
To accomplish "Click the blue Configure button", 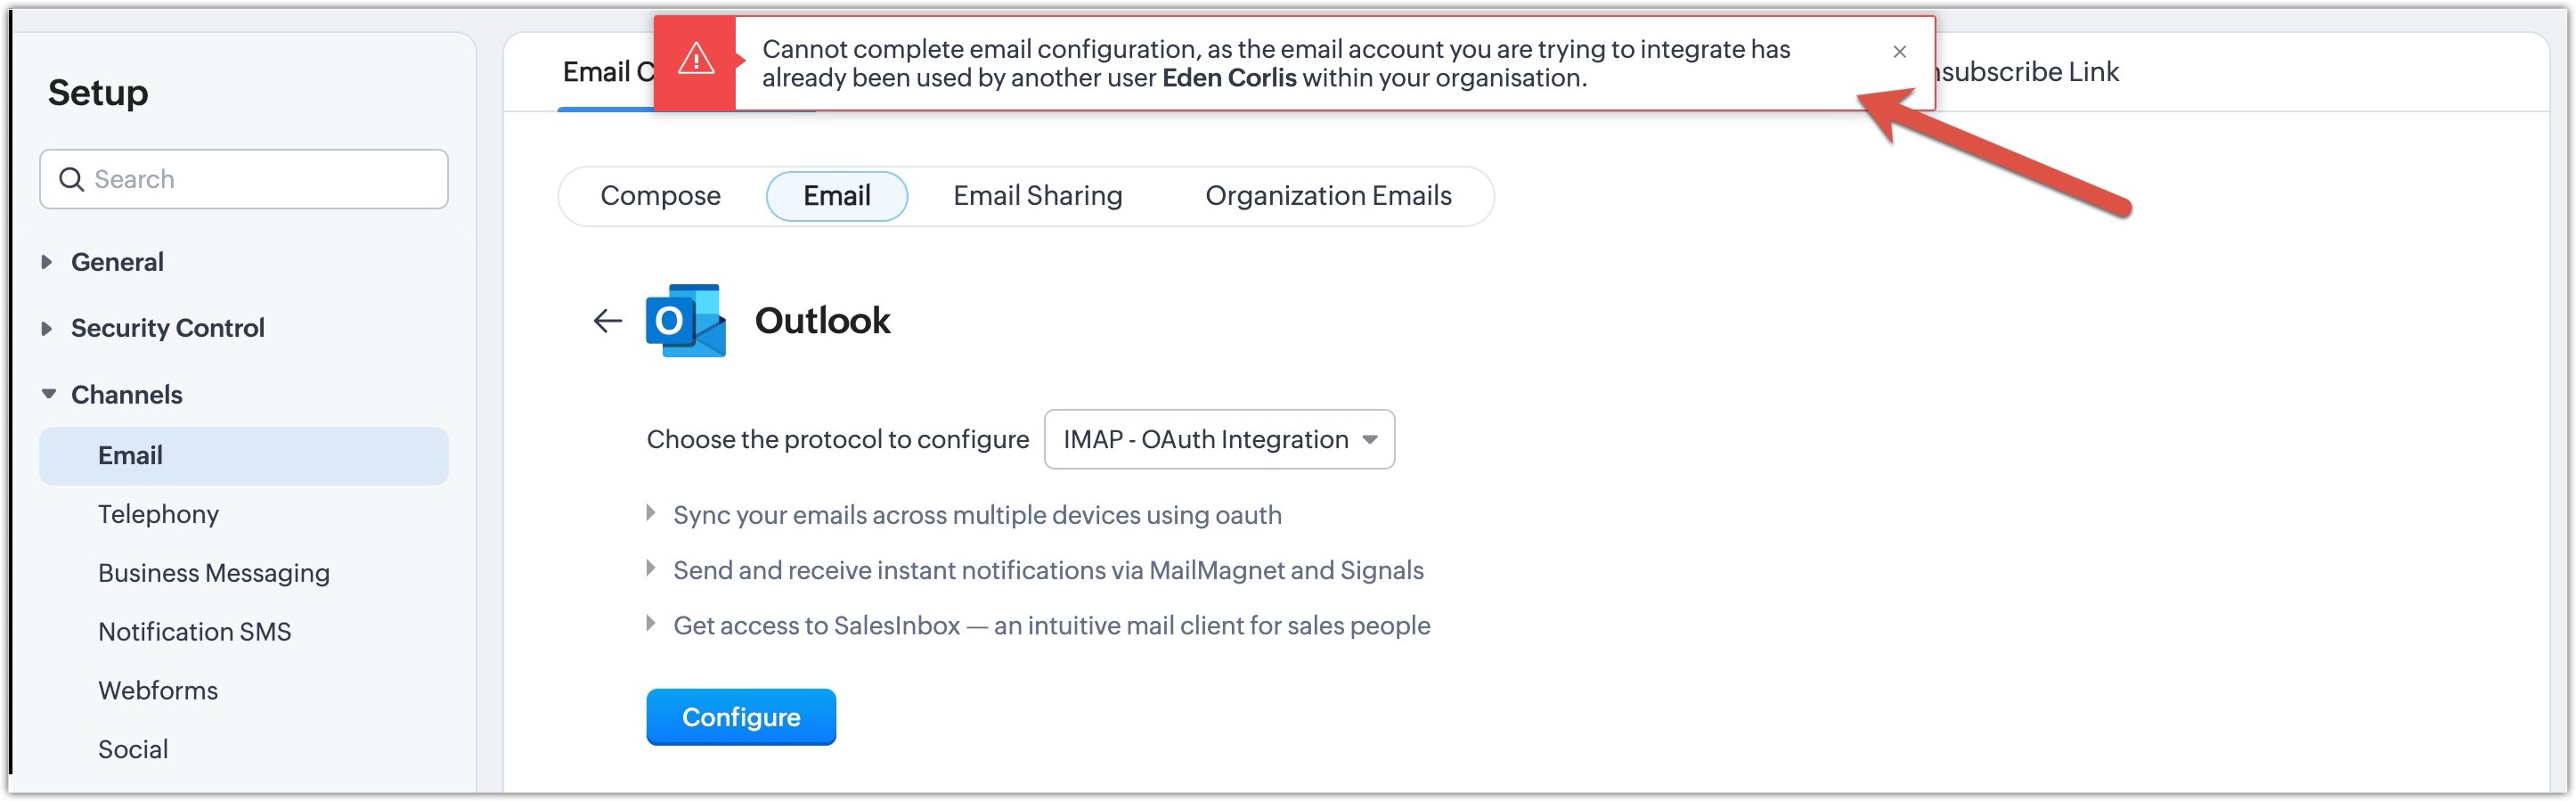I will click(x=741, y=717).
